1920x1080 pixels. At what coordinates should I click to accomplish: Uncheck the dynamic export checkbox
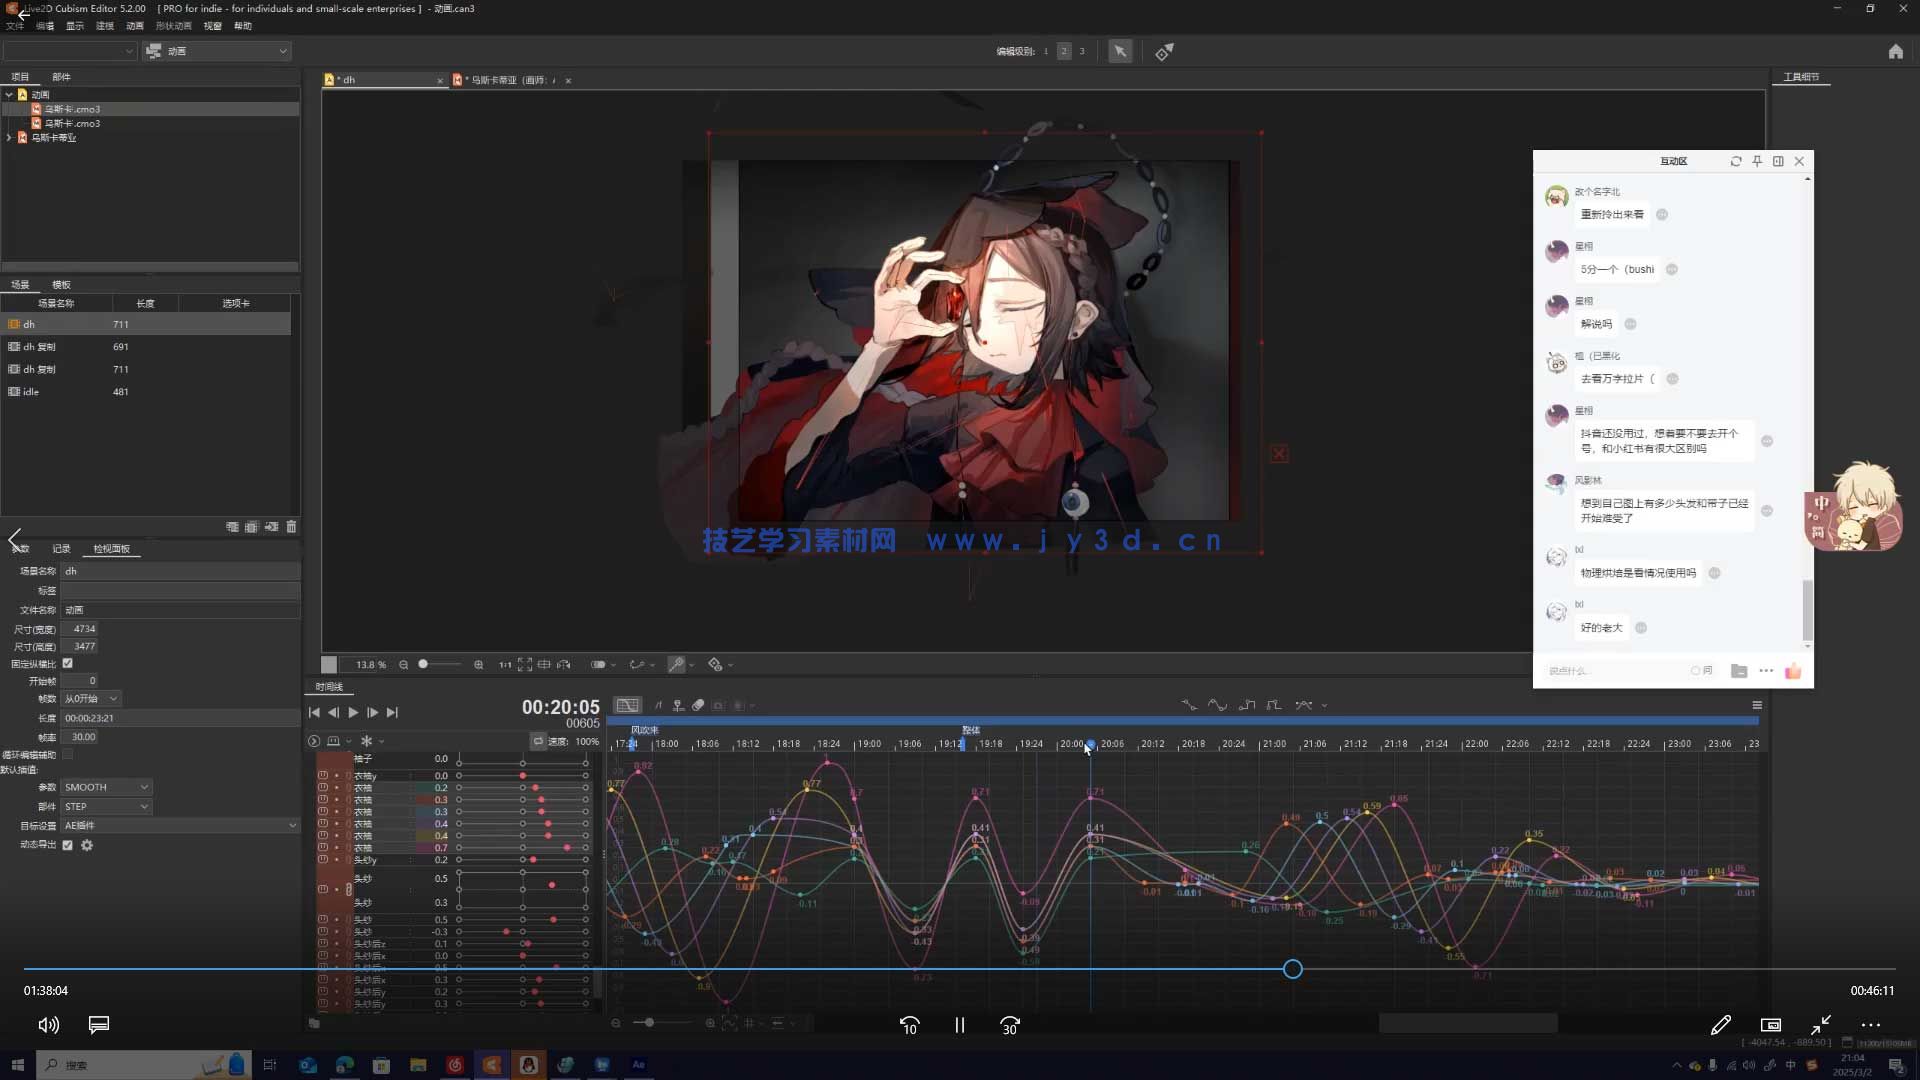pos(67,845)
